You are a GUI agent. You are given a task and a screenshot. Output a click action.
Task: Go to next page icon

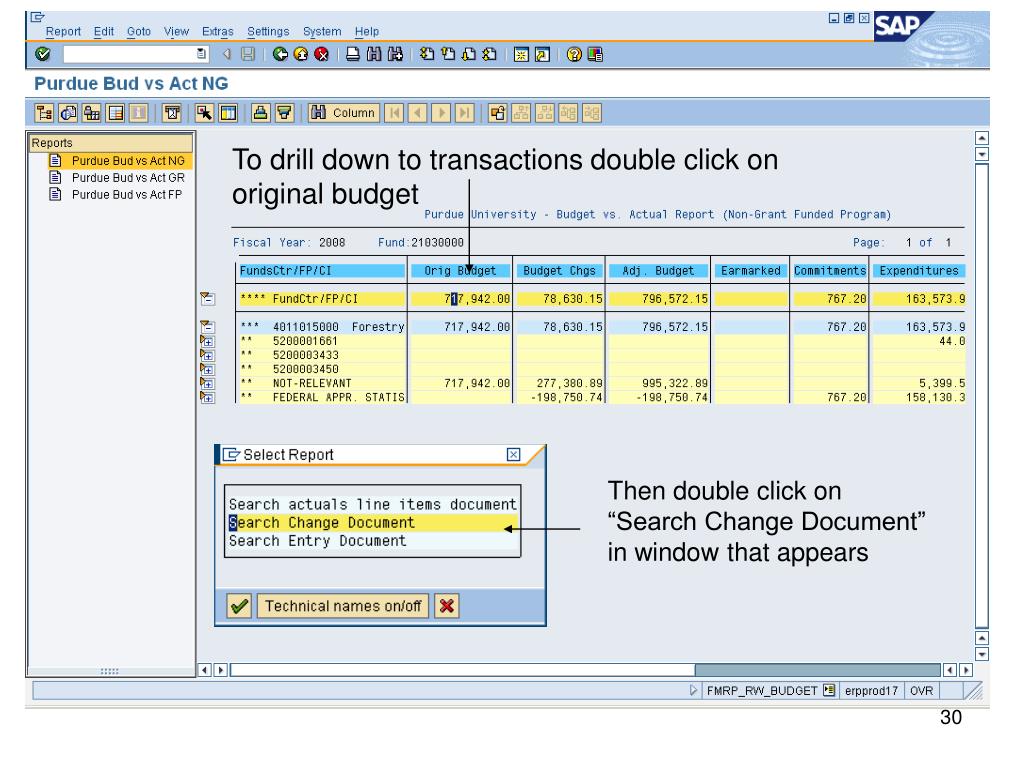(469, 55)
